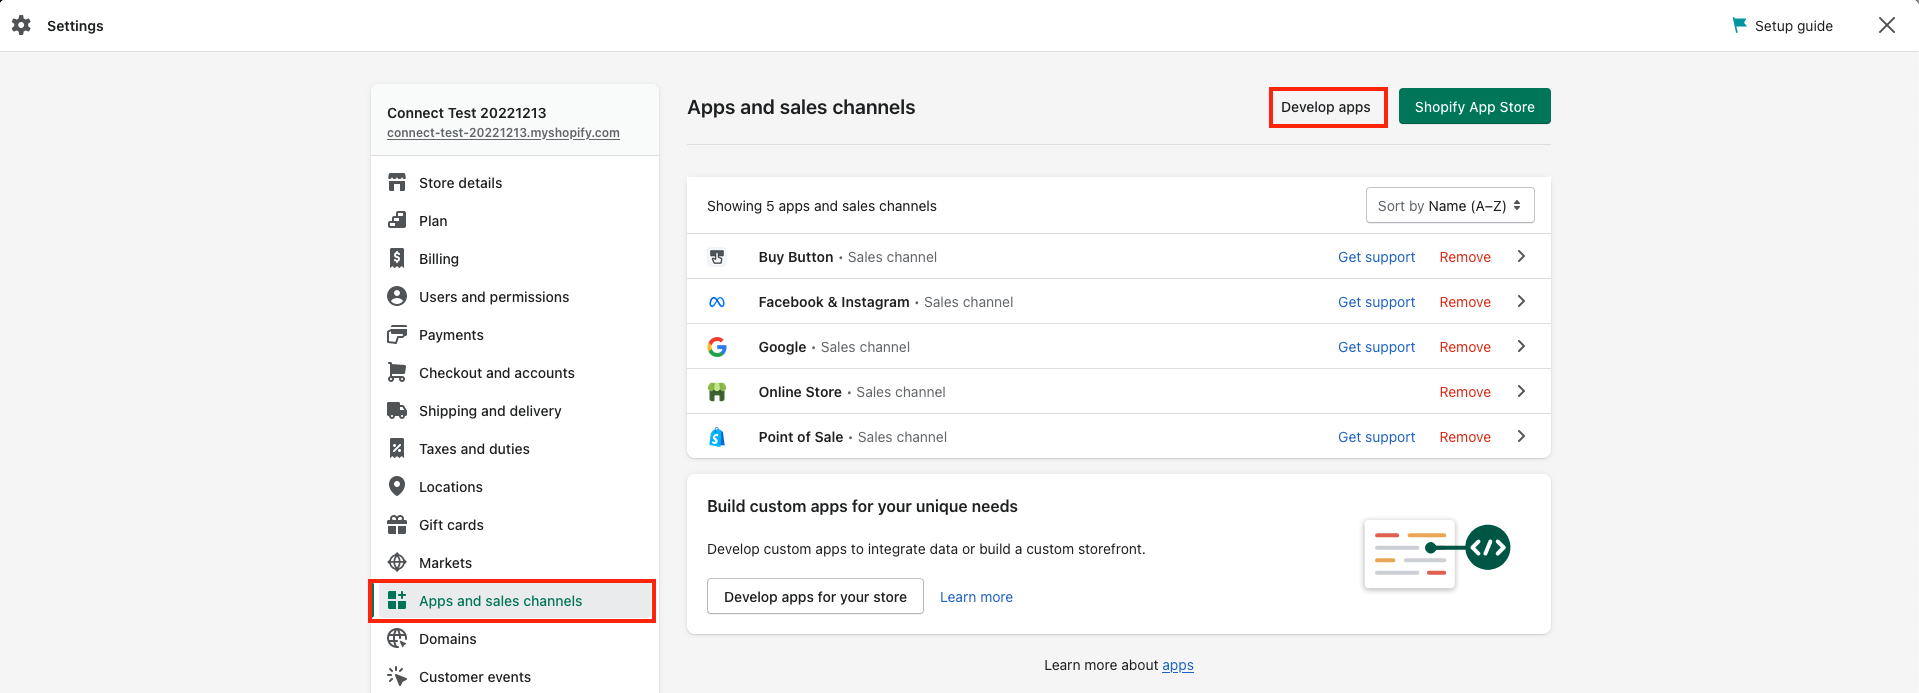Click the Checkout cart icon
The width and height of the screenshot is (1919, 693).
(x=397, y=372)
